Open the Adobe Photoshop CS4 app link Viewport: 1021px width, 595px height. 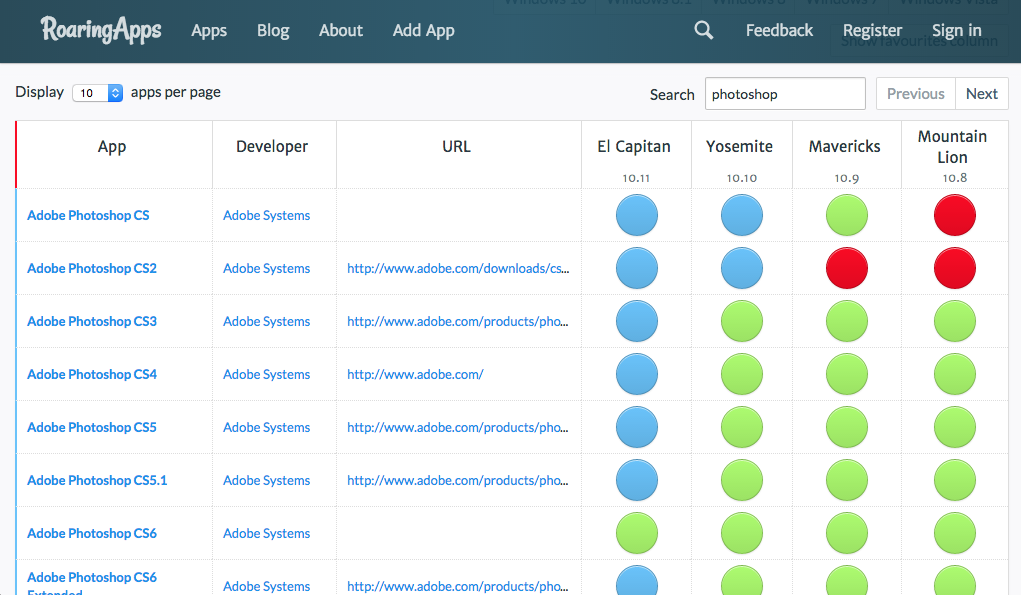[x=92, y=374]
